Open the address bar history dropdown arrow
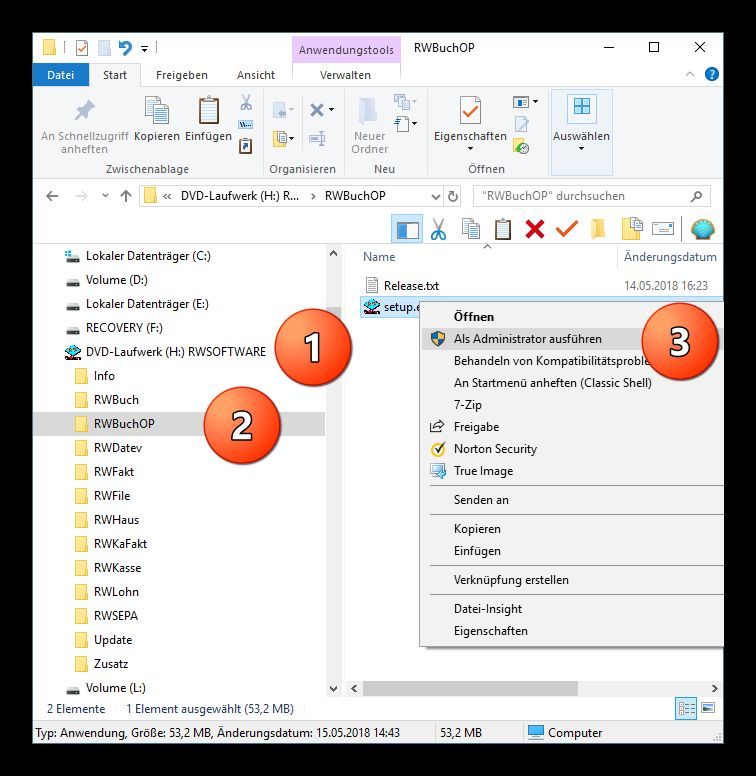This screenshot has height=776, width=756. tap(435, 196)
